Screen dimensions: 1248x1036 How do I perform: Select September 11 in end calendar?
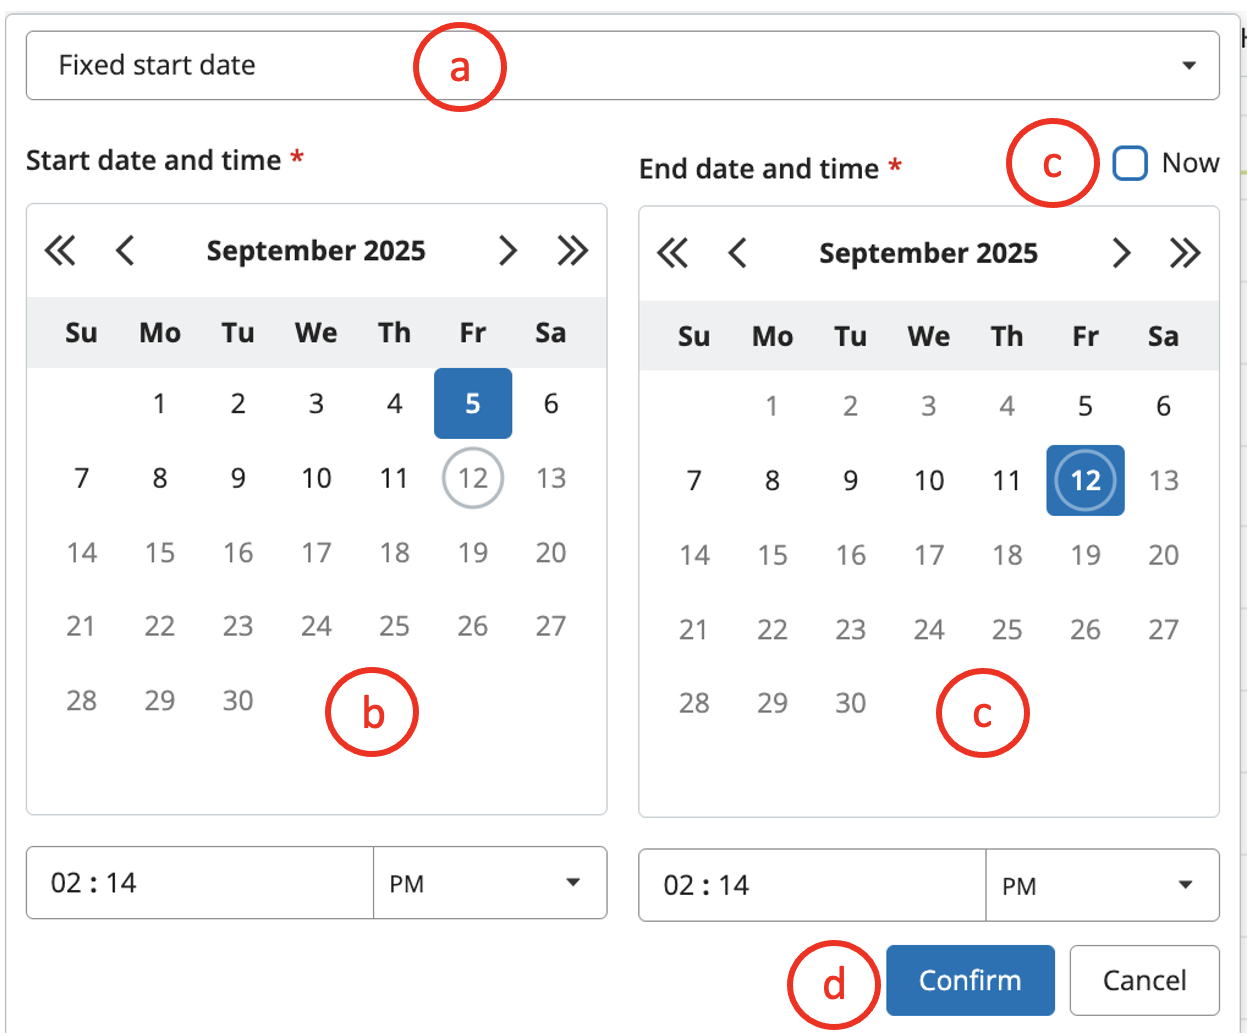point(1007,481)
